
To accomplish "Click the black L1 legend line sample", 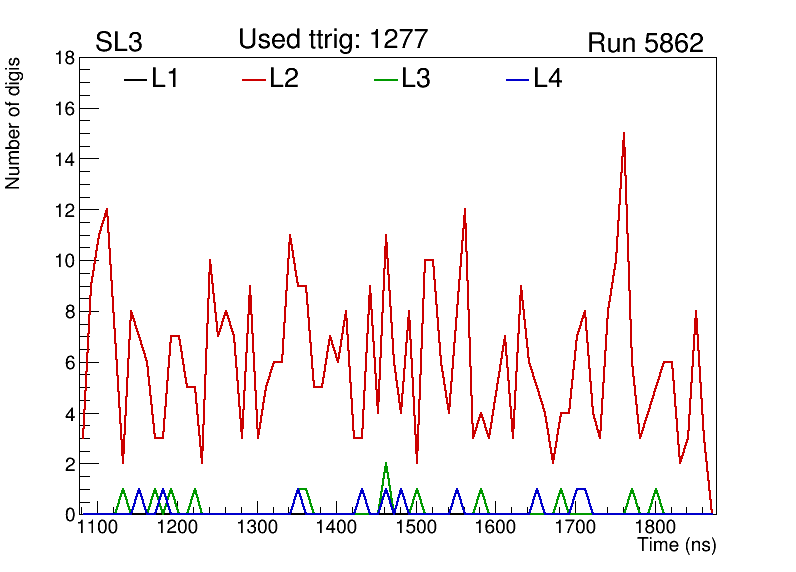I will [135, 79].
